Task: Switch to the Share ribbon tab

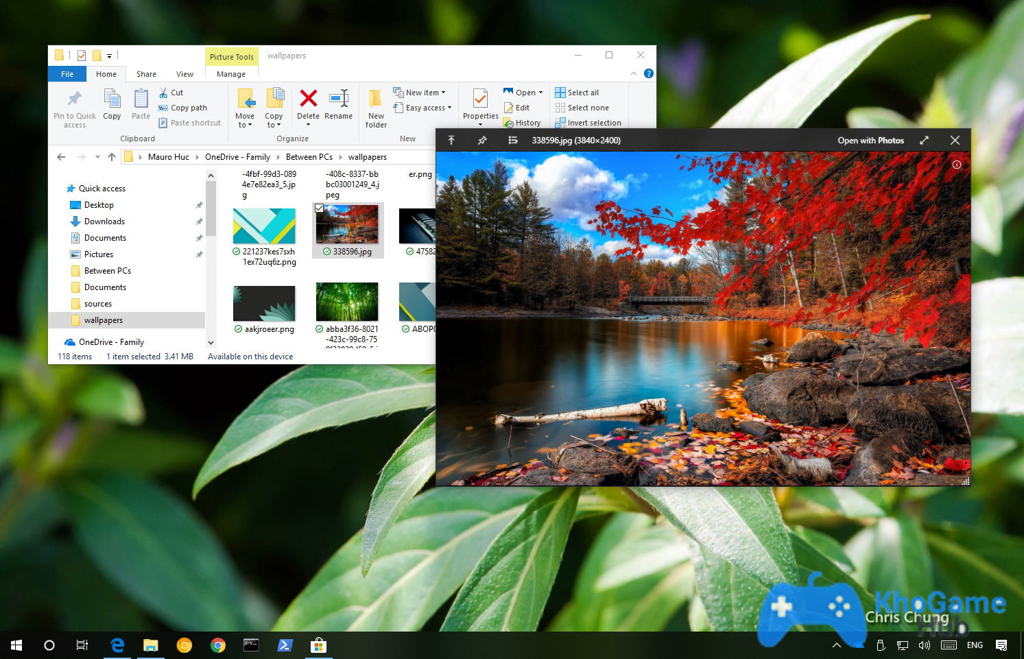Action: (x=146, y=74)
